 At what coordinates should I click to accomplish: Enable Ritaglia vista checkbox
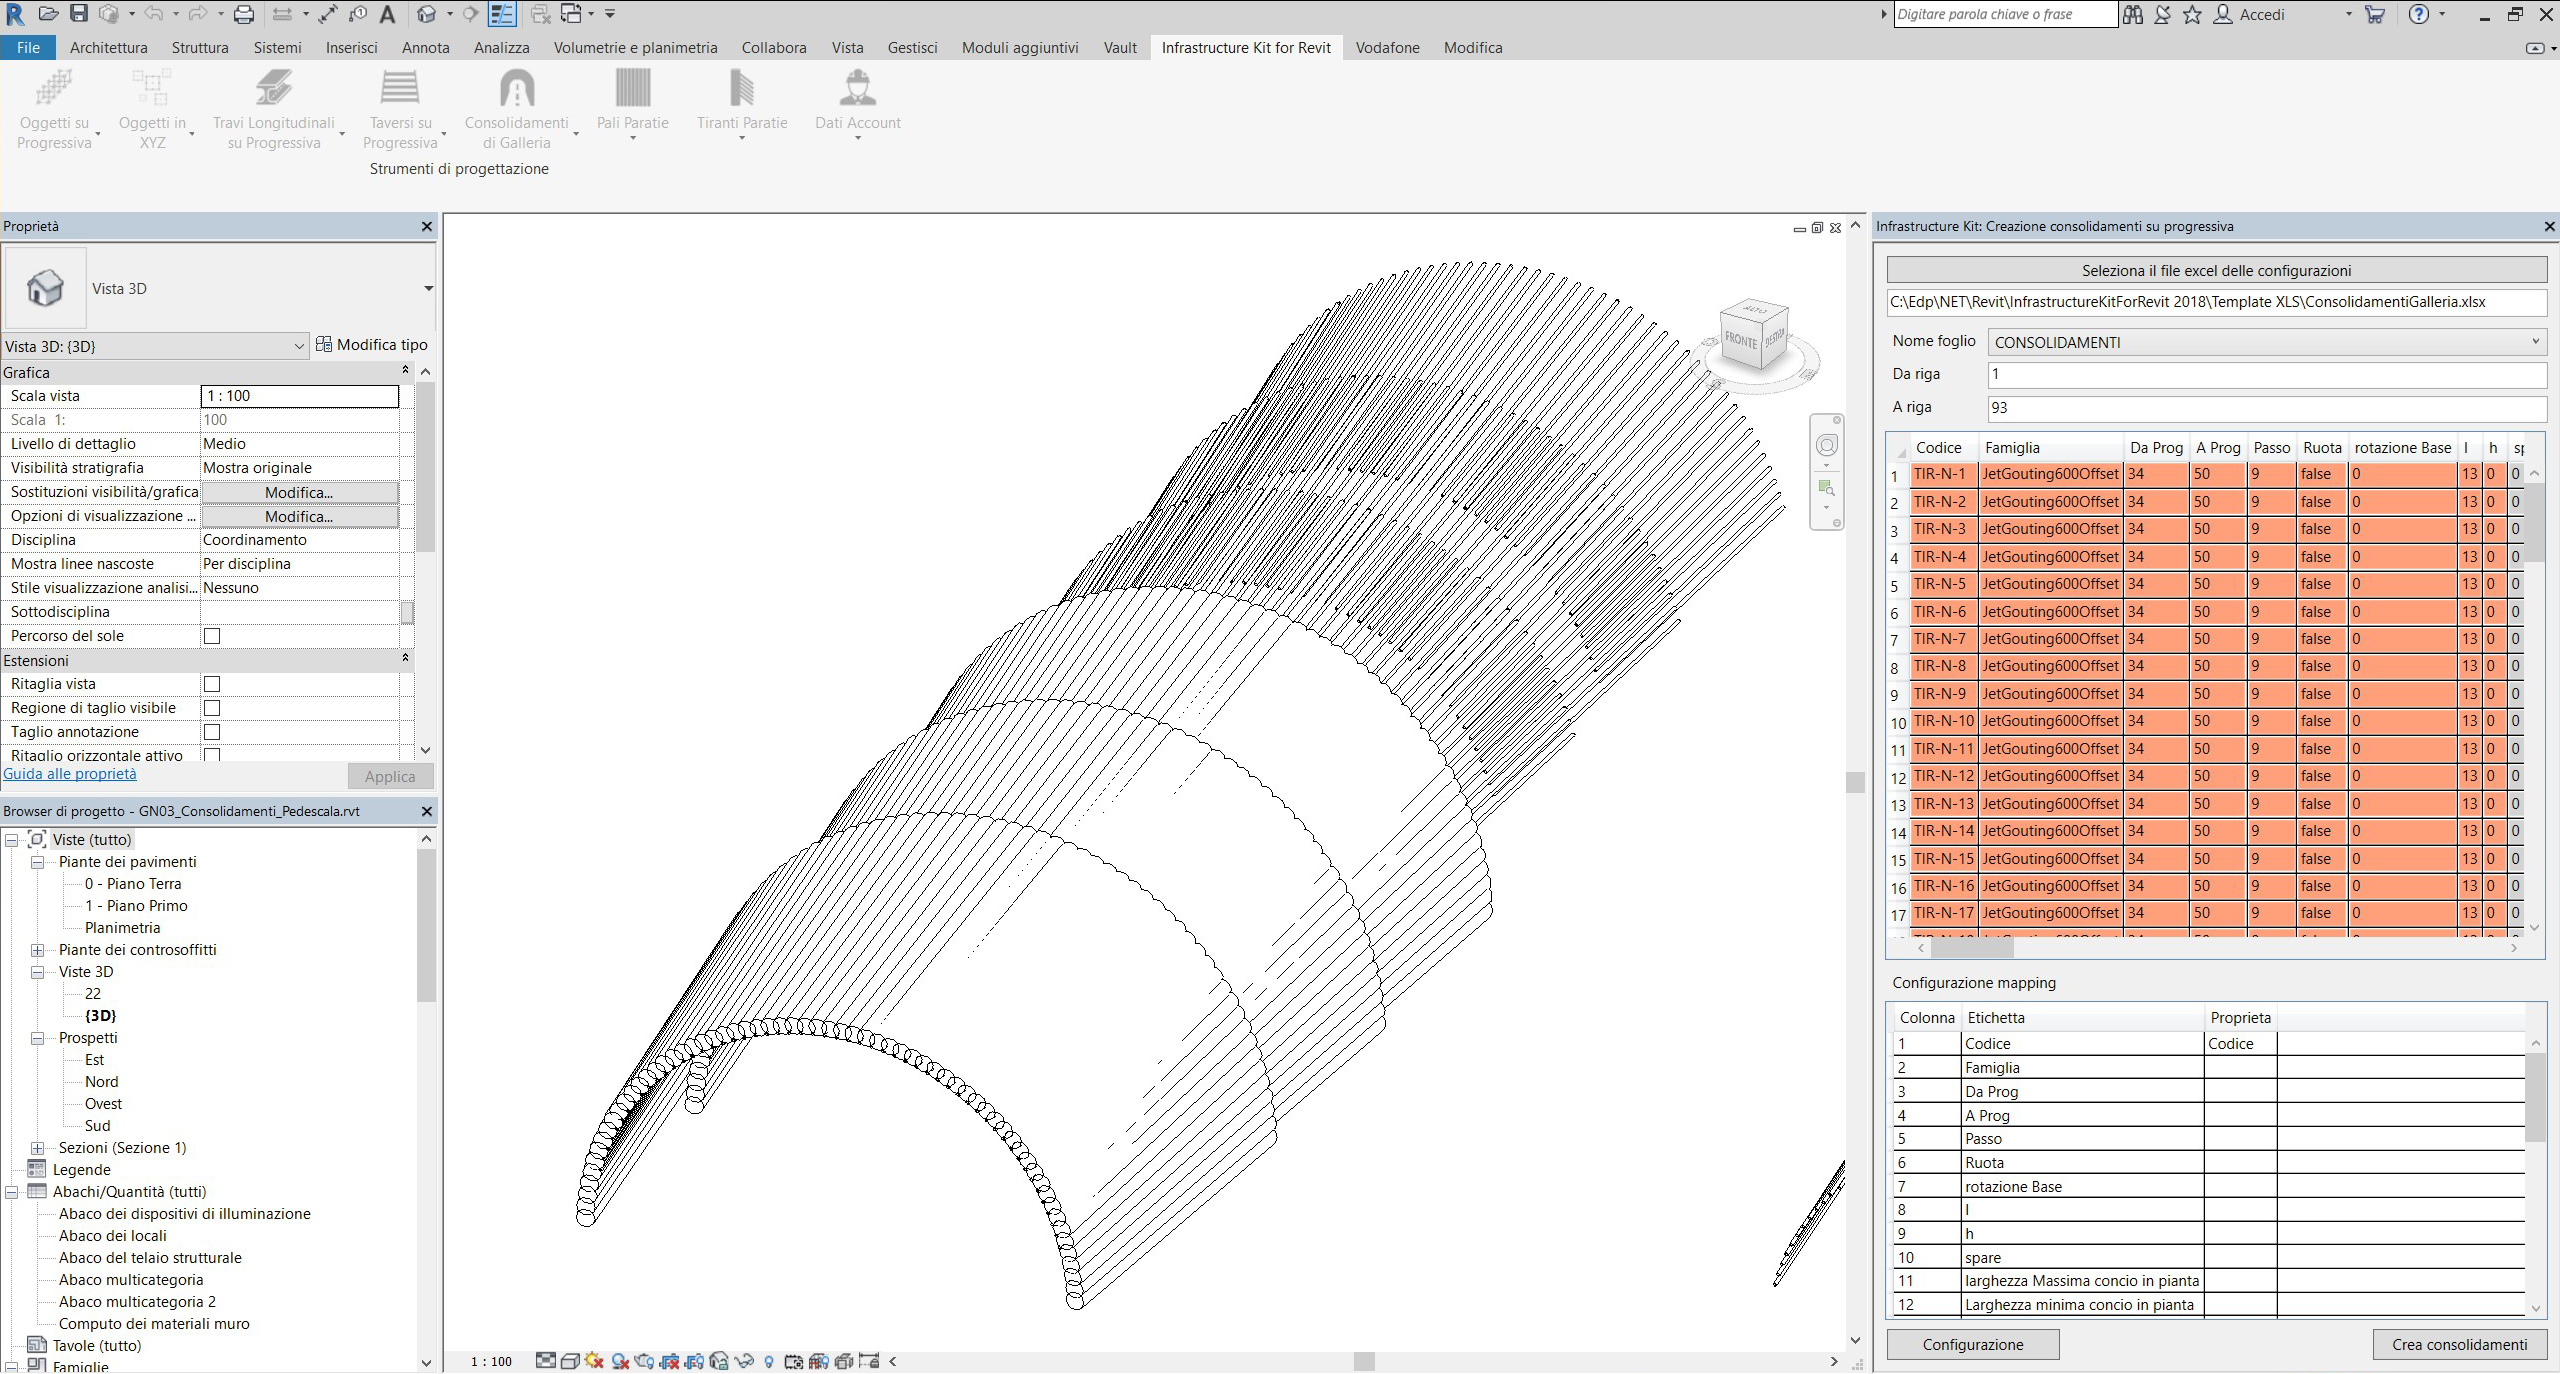point(212,684)
